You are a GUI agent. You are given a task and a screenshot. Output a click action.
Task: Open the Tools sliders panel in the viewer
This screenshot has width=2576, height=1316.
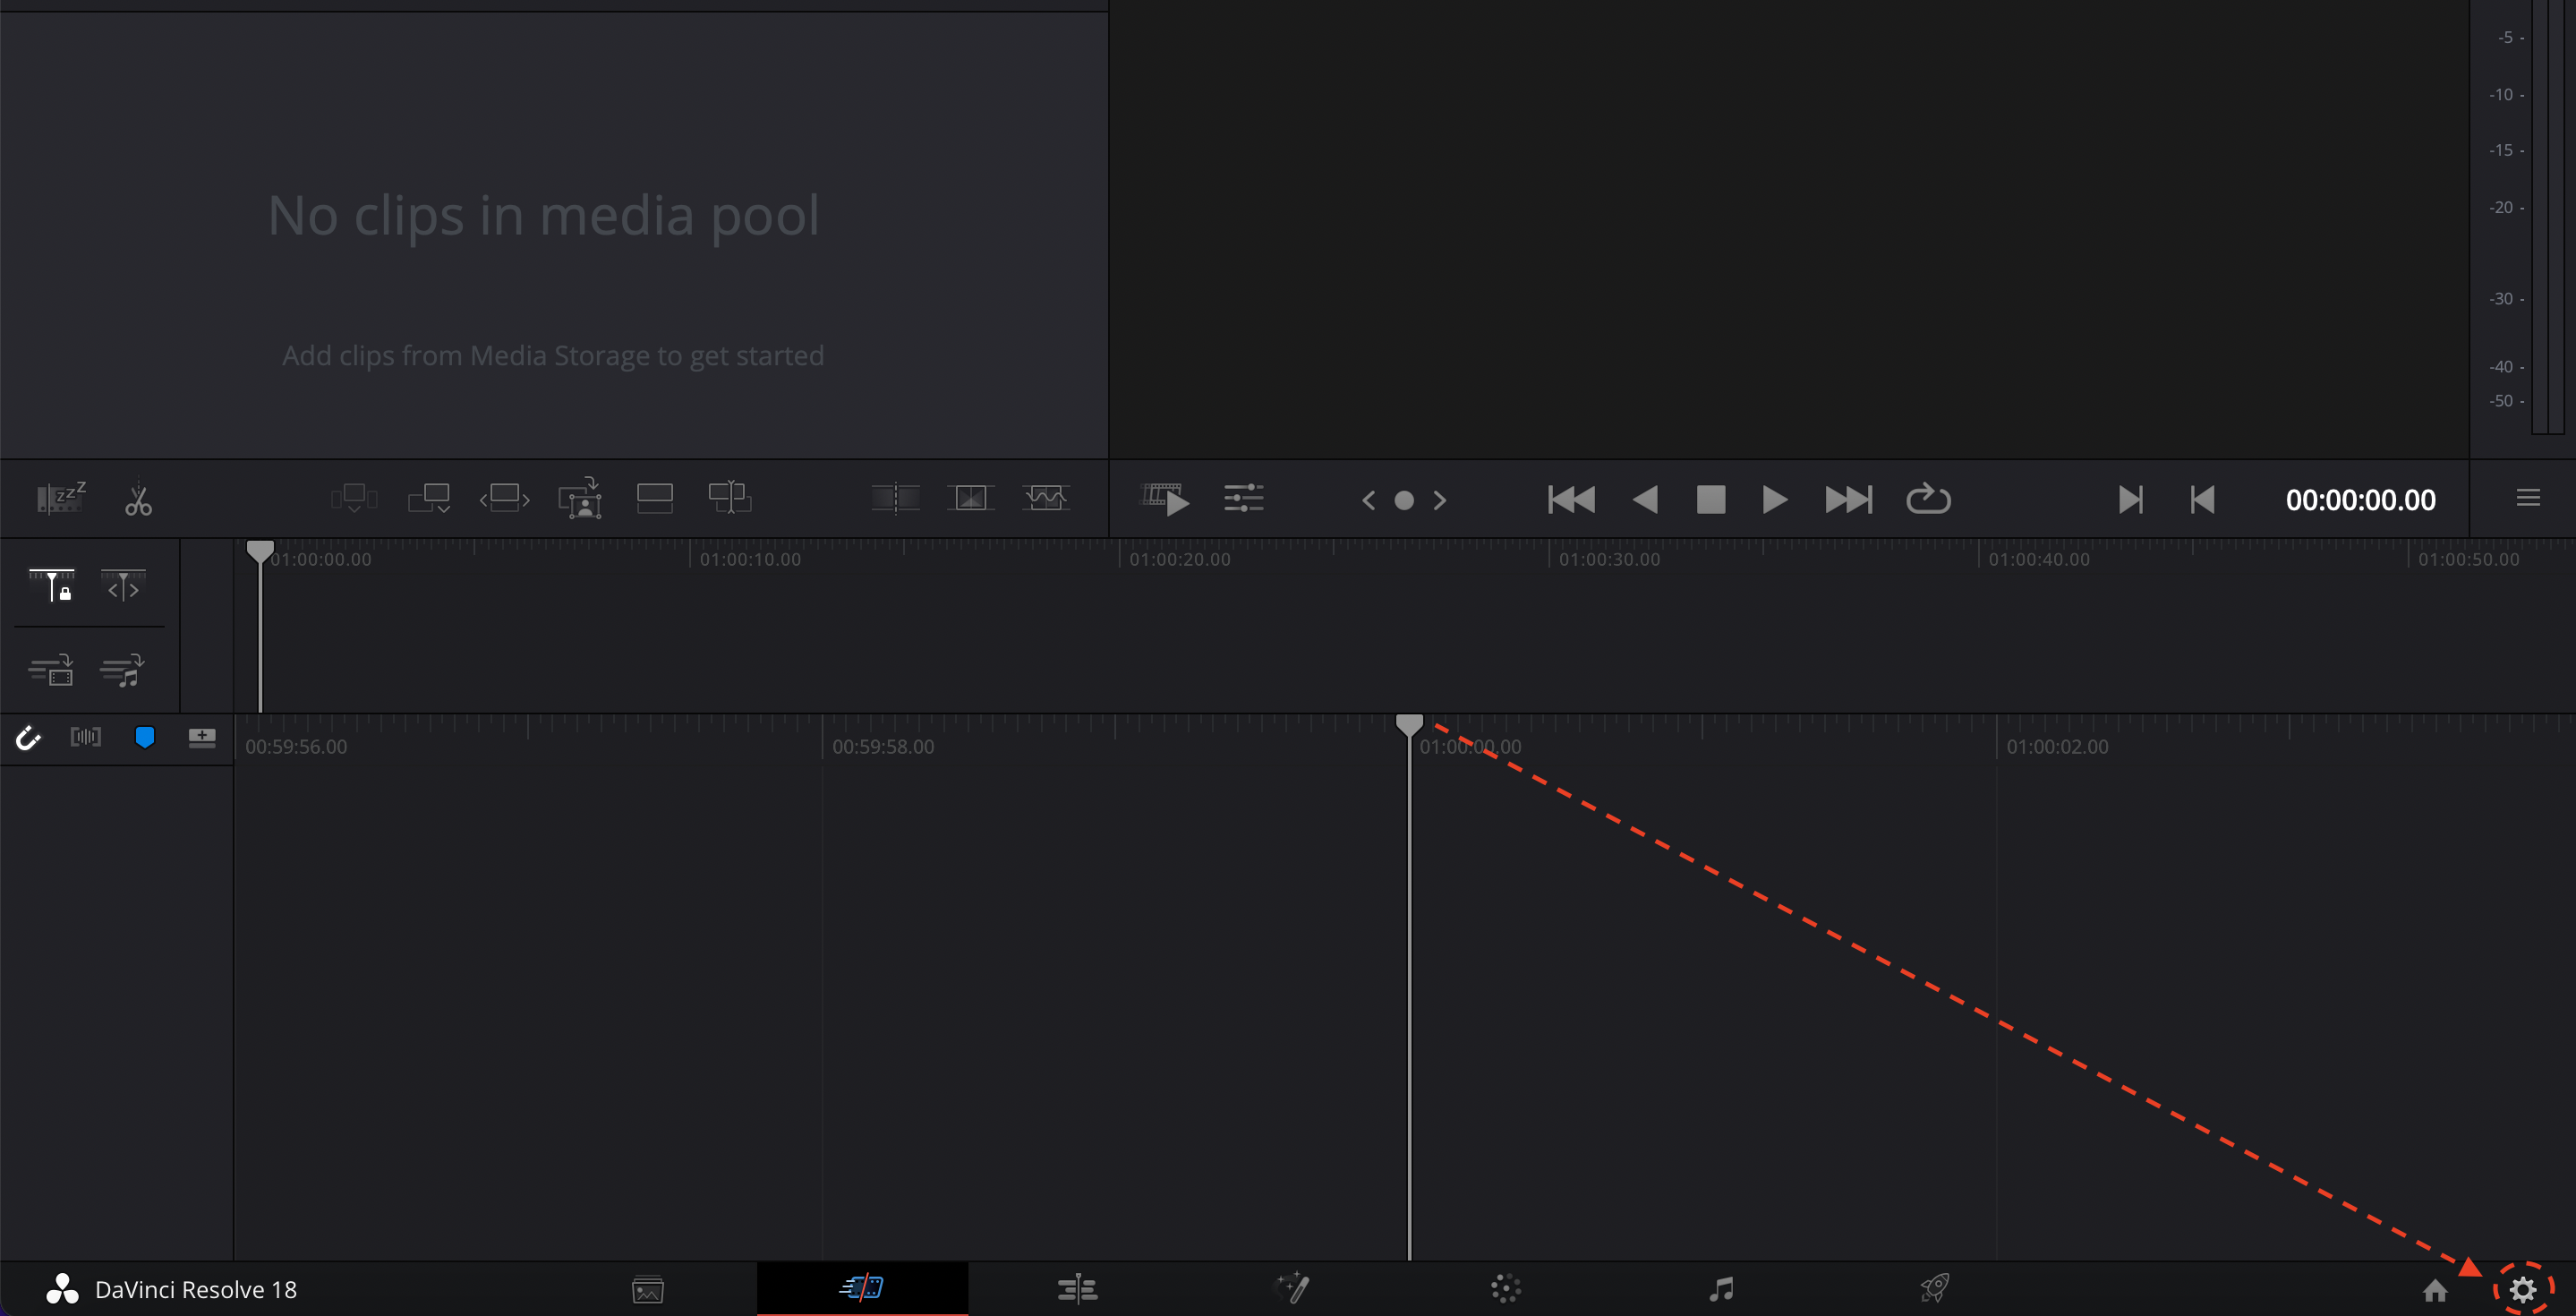1243,498
